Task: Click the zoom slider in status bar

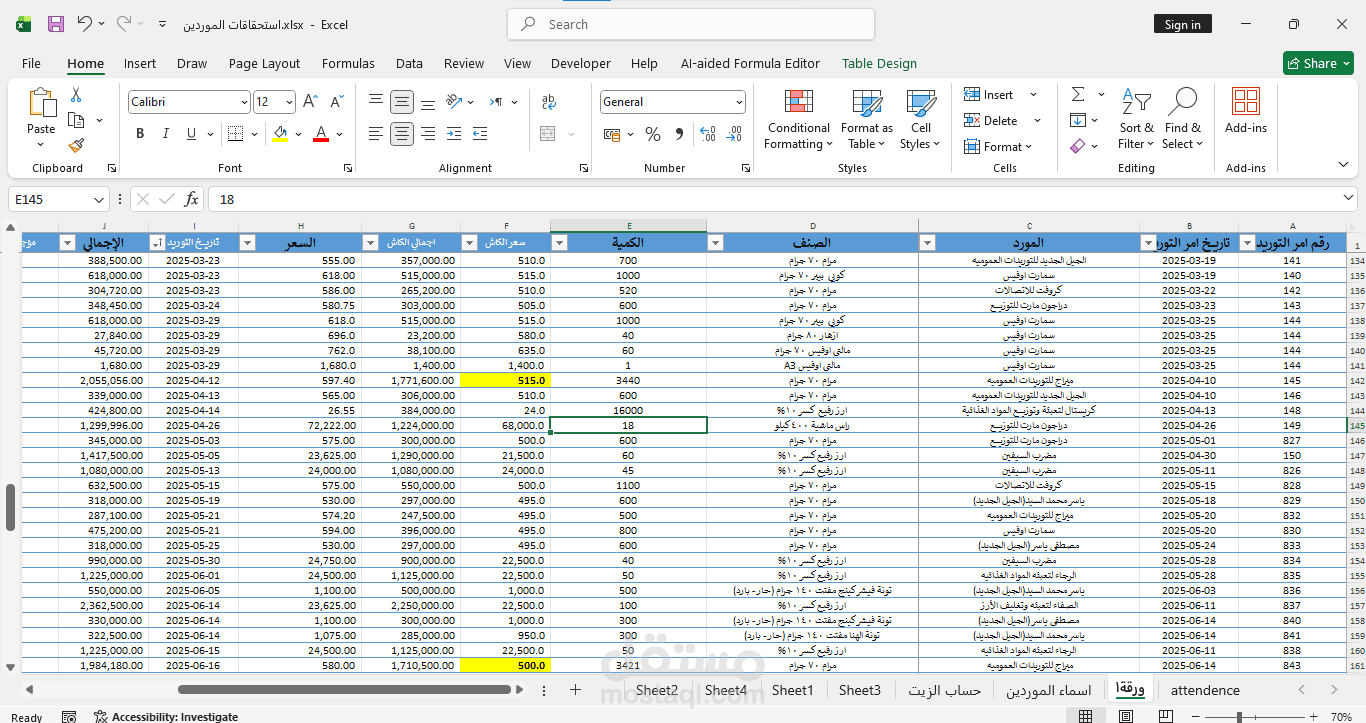Action: pos(1239,716)
